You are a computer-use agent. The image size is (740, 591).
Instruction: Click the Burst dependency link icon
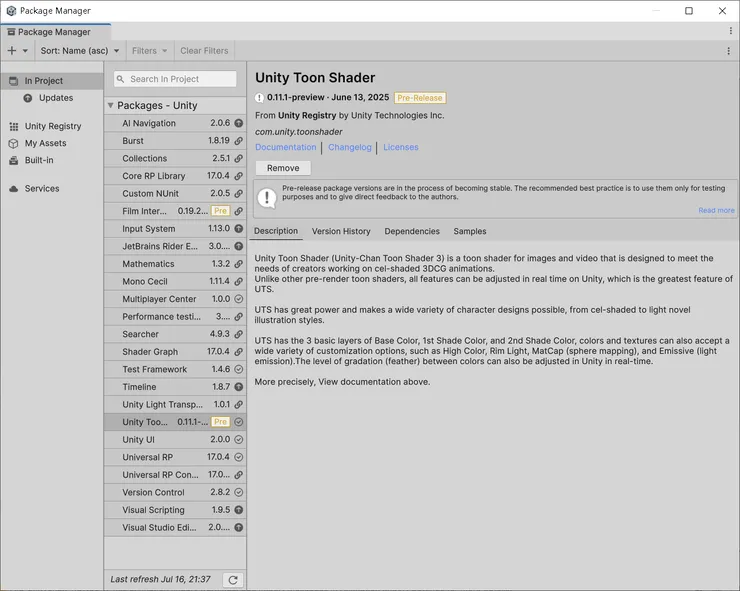tap(239, 141)
